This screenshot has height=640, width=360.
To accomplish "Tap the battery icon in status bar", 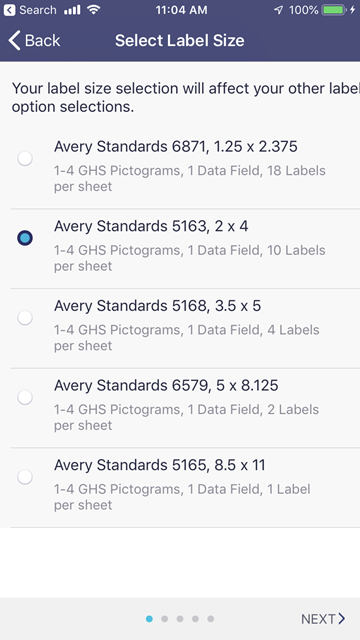I will click(334, 10).
